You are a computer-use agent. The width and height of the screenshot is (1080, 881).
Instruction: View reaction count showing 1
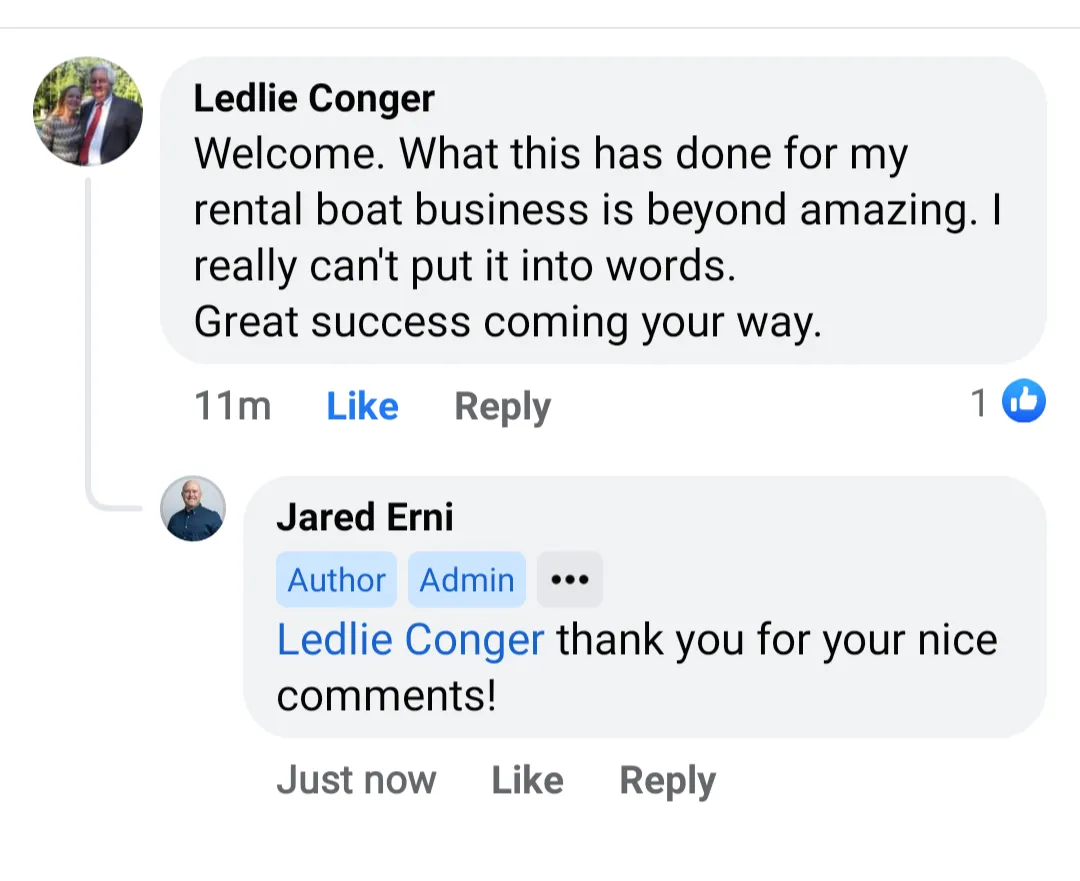point(978,402)
